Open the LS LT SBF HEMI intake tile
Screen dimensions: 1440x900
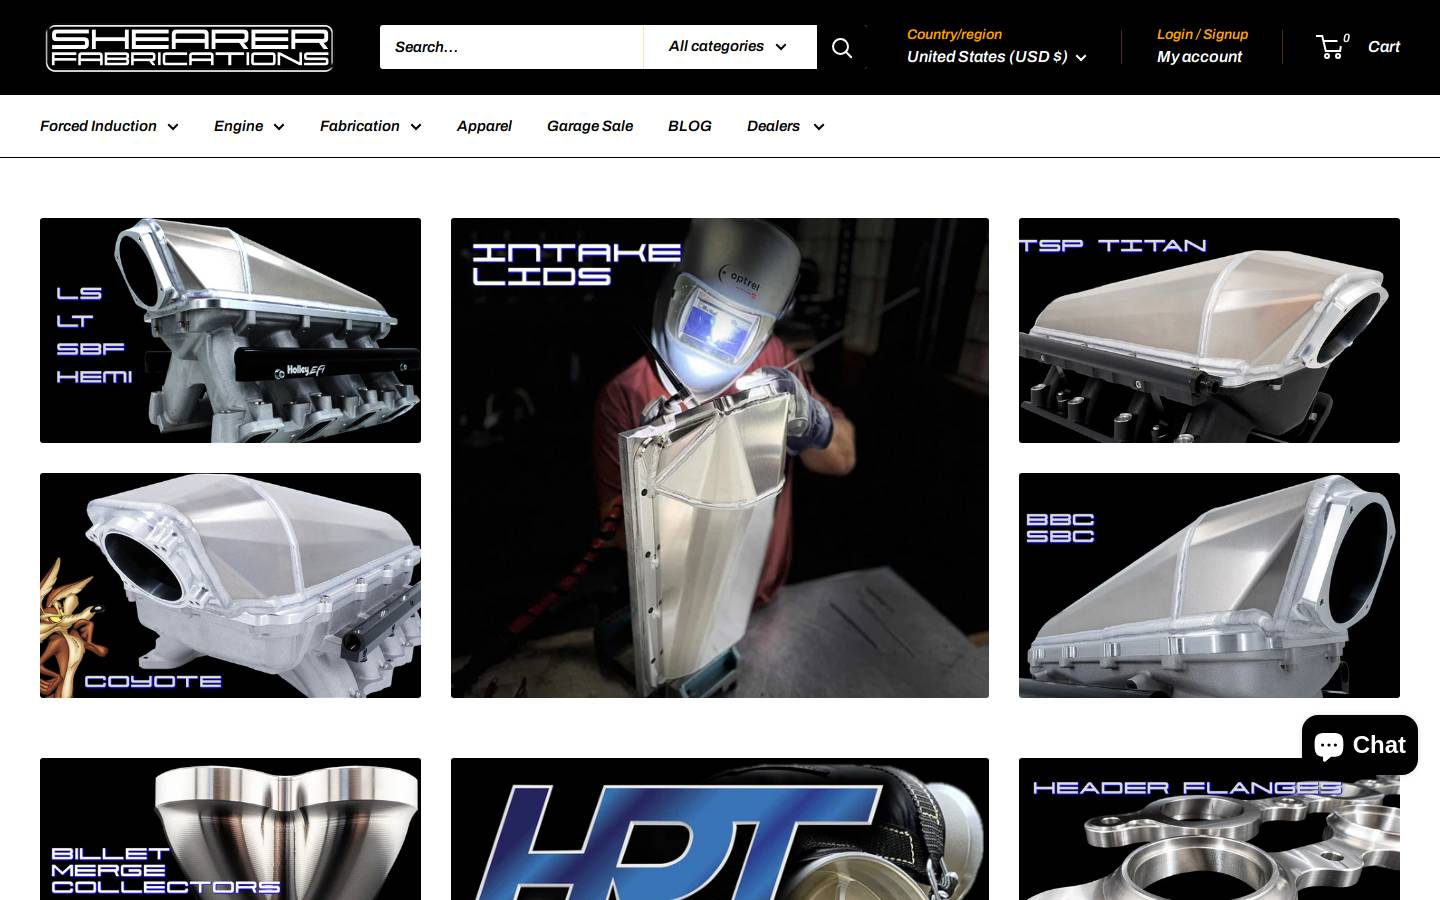[x=230, y=330]
